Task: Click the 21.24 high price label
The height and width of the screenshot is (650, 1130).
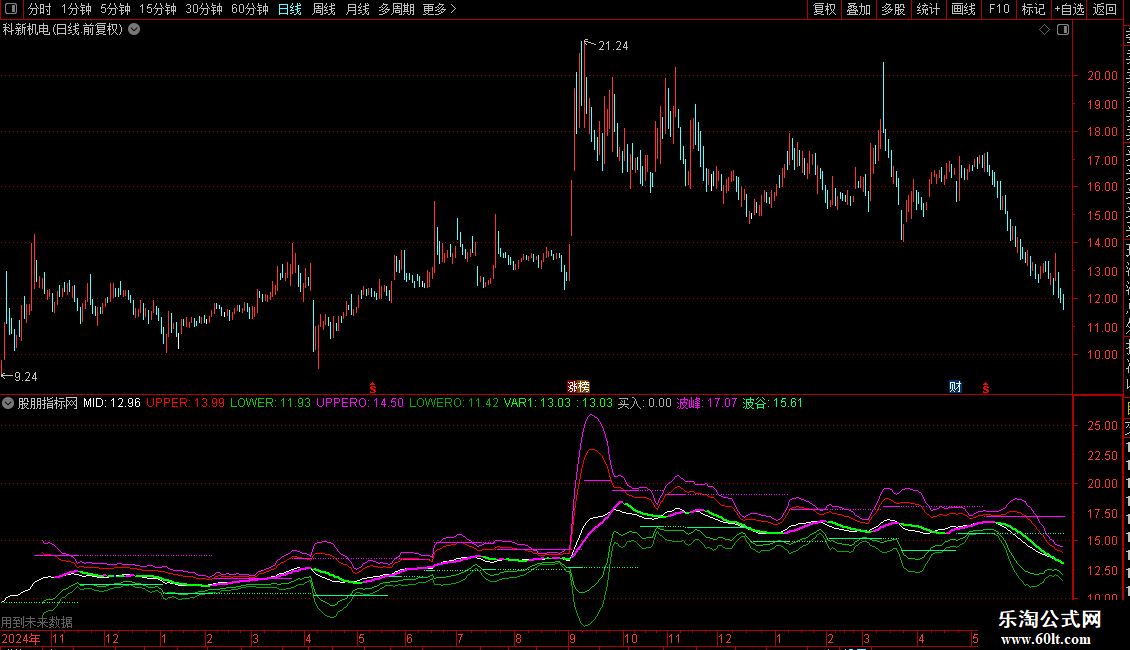Action: point(613,46)
